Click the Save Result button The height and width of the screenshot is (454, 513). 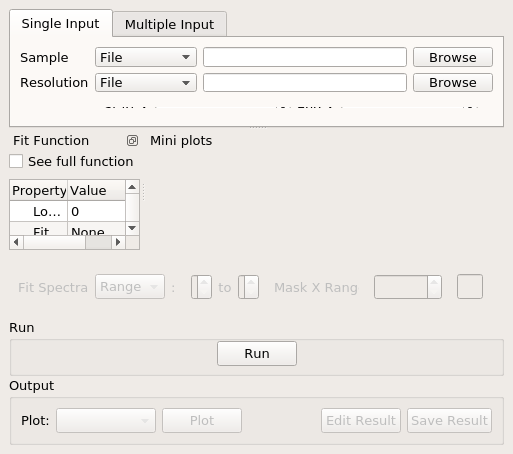point(449,421)
